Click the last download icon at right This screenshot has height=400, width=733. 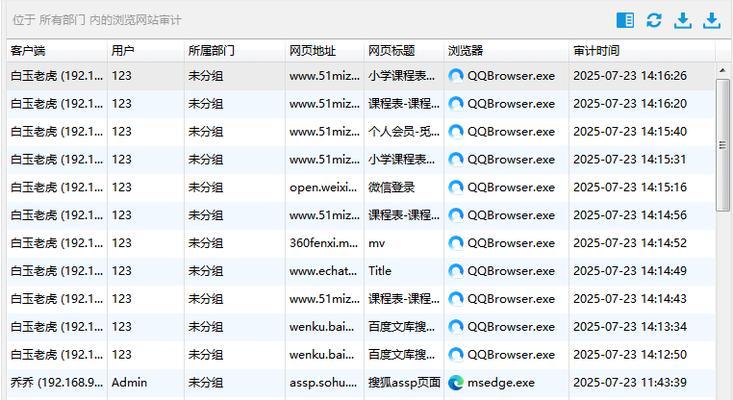click(x=711, y=20)
